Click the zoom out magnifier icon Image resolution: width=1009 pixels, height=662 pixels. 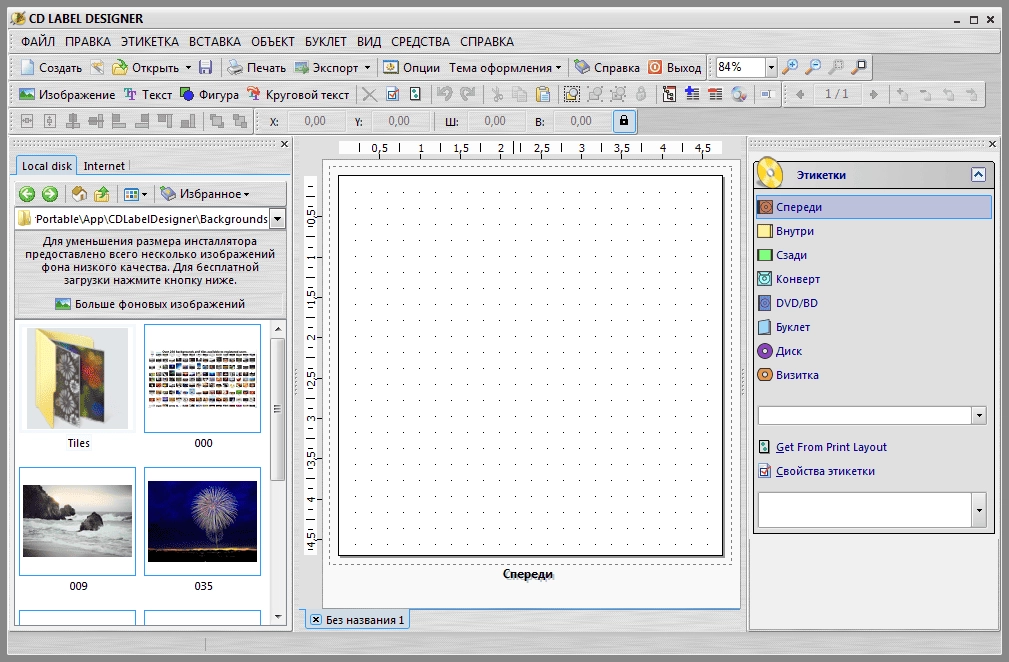click(813, 67)
